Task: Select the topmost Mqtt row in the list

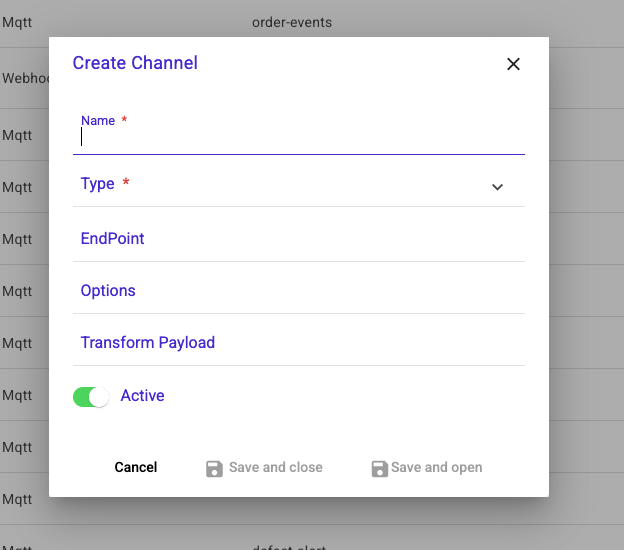Action: (x=17, y=22)
